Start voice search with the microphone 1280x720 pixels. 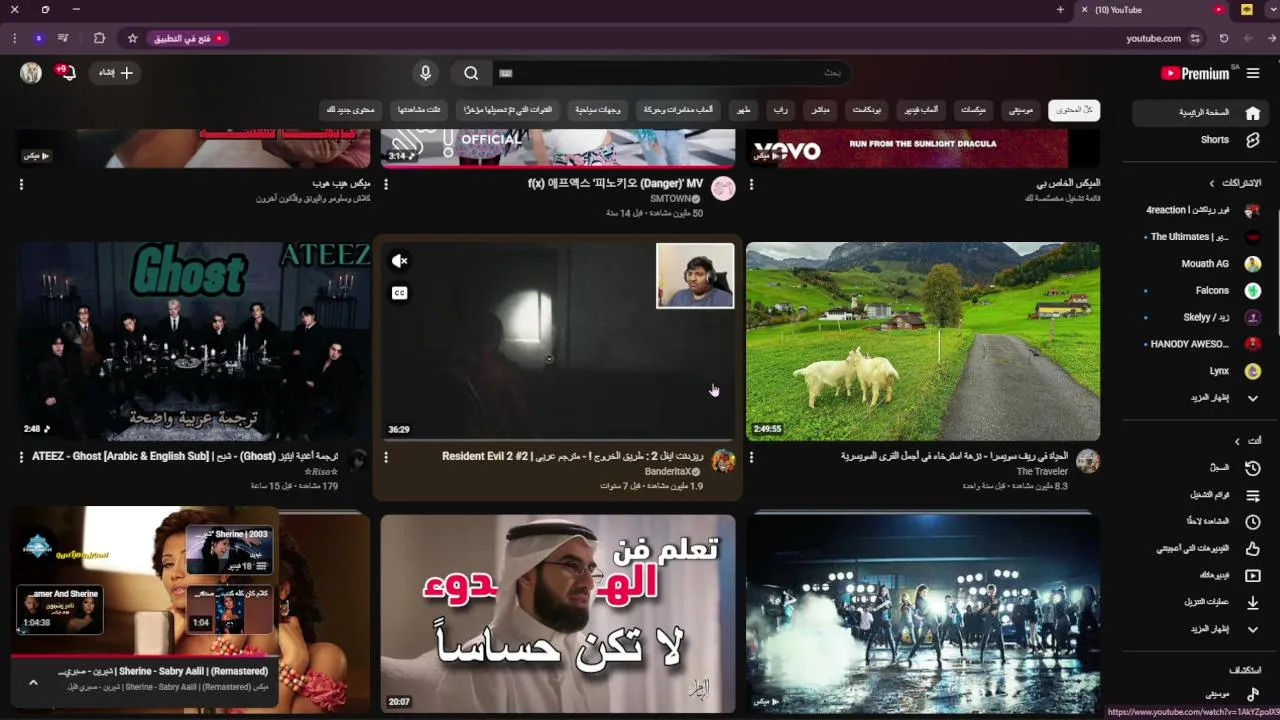pyautogui.click(x=425, y=73)
